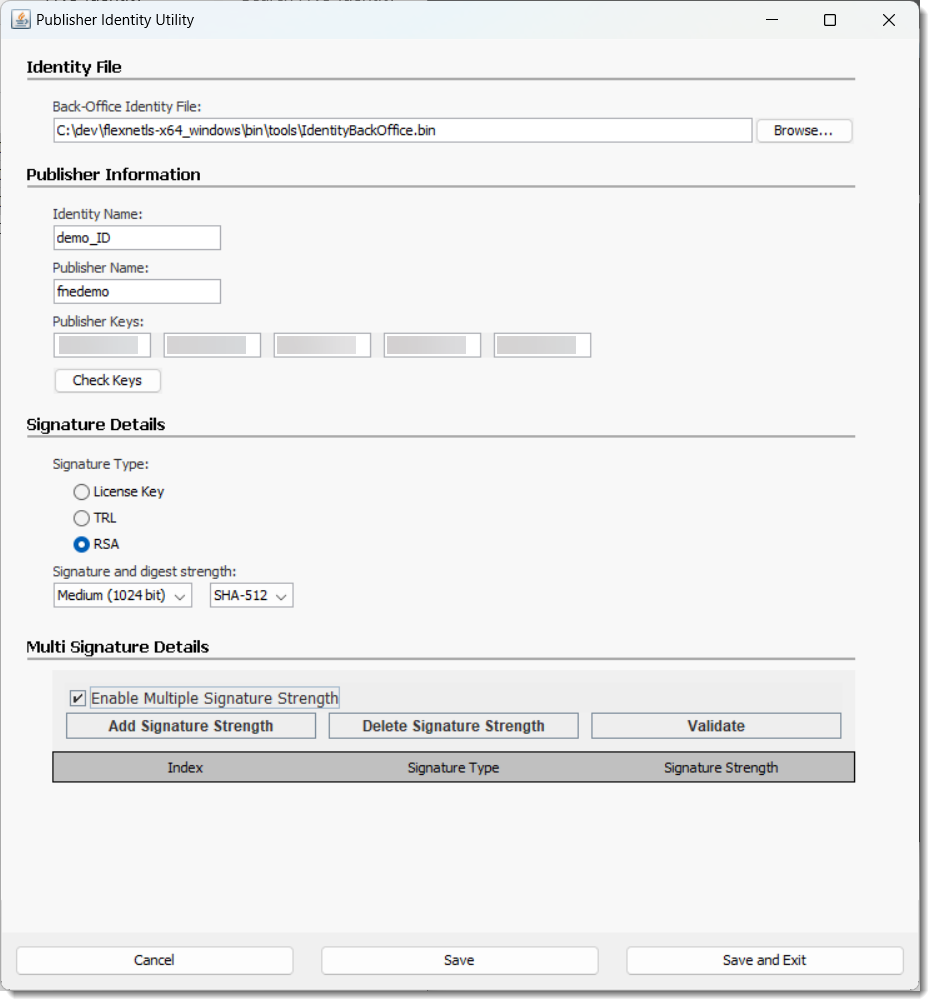Select the RSA radio button
Image resolution: width=935 pixels, height=1006 pixels.
[82, 545]
